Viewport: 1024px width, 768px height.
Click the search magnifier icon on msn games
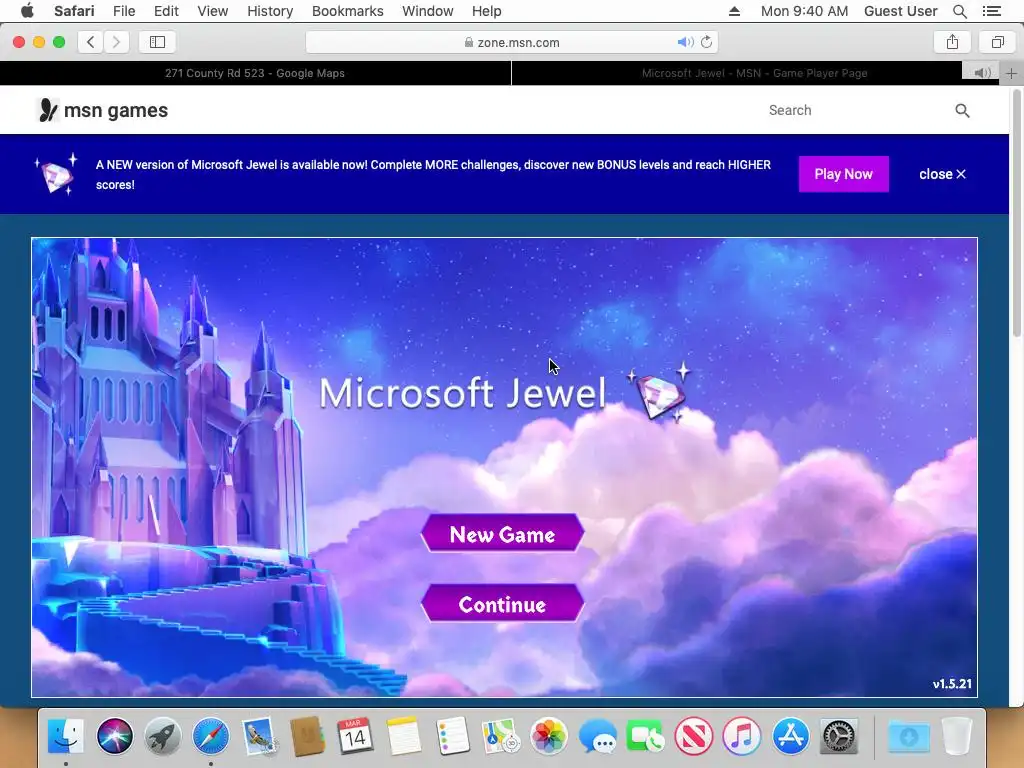(x=962, y=110)
